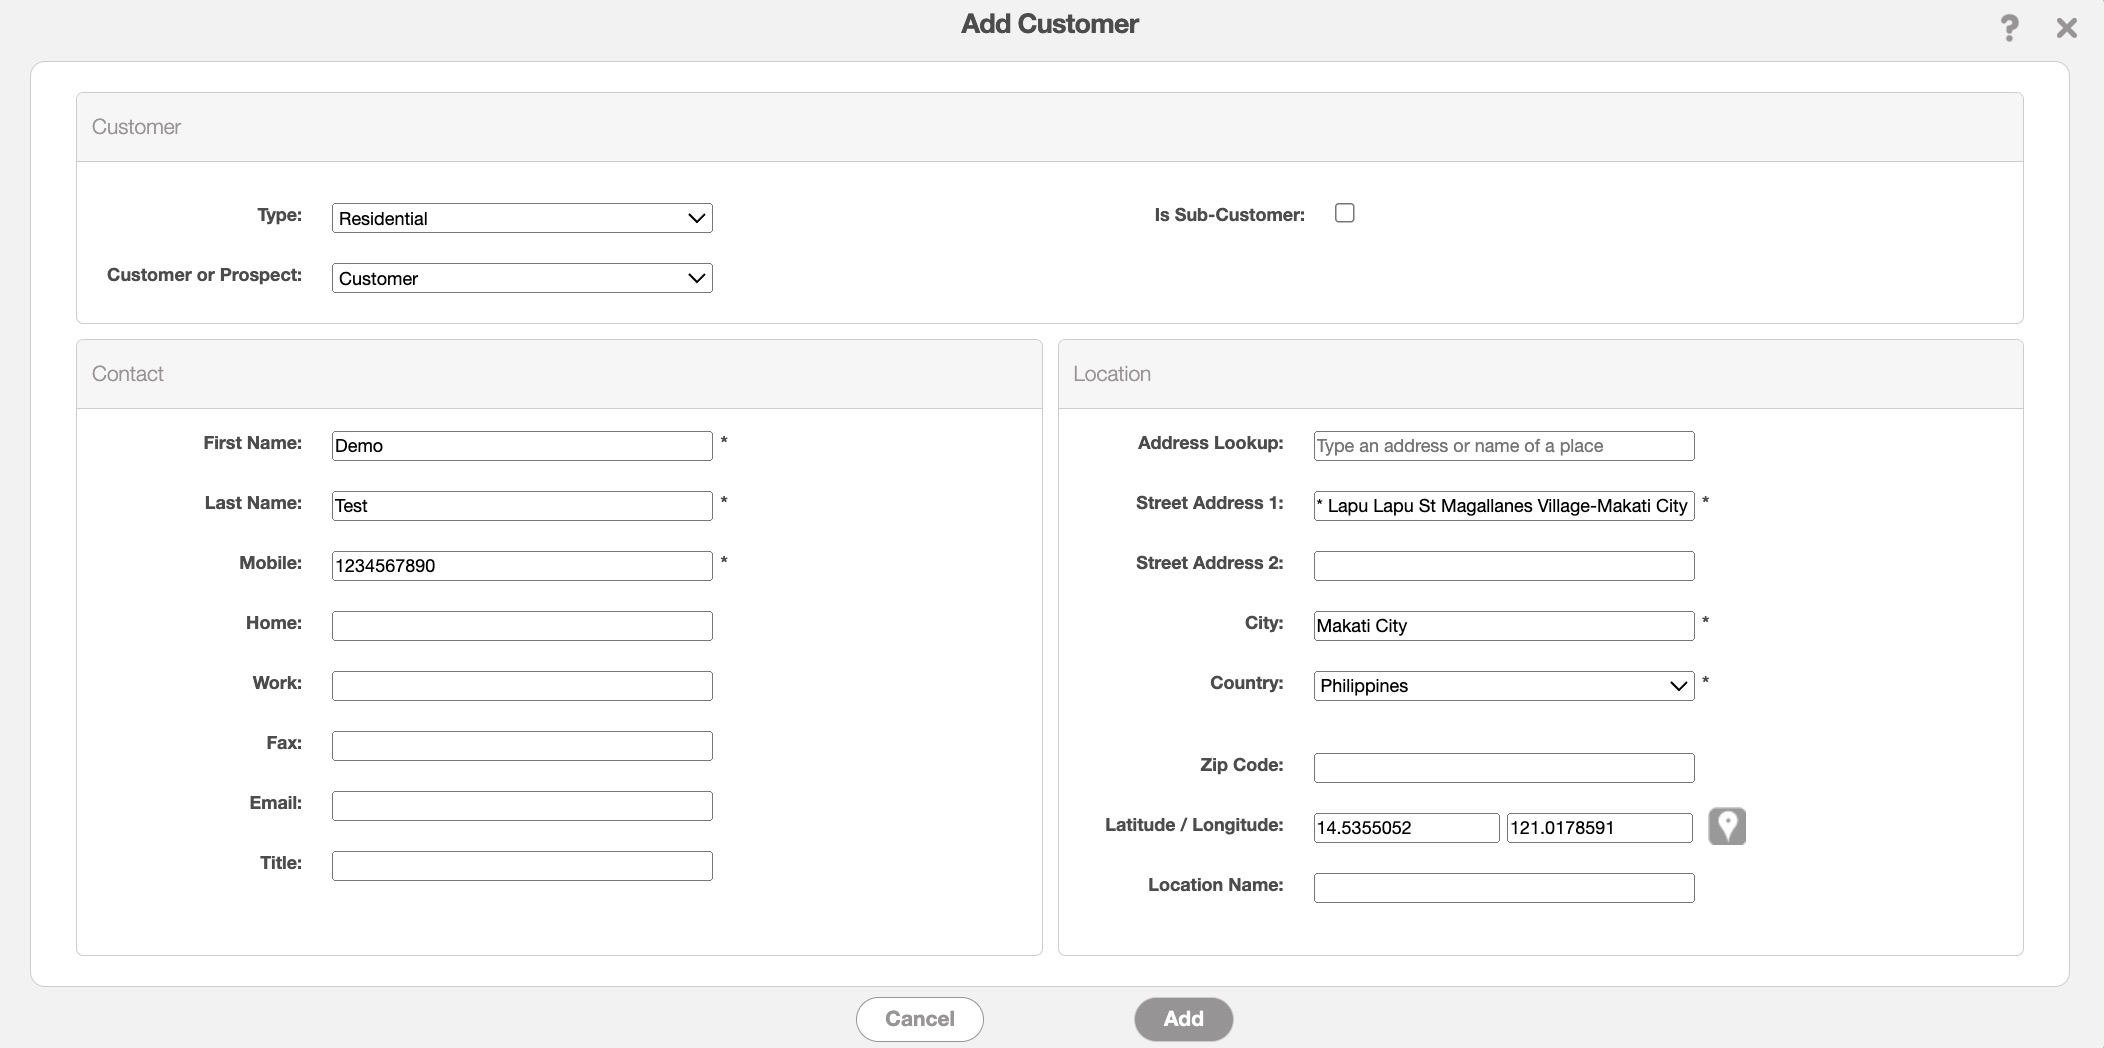Click into the Email field
This screenshot has height=1048, width=2104.
[521, 806]
